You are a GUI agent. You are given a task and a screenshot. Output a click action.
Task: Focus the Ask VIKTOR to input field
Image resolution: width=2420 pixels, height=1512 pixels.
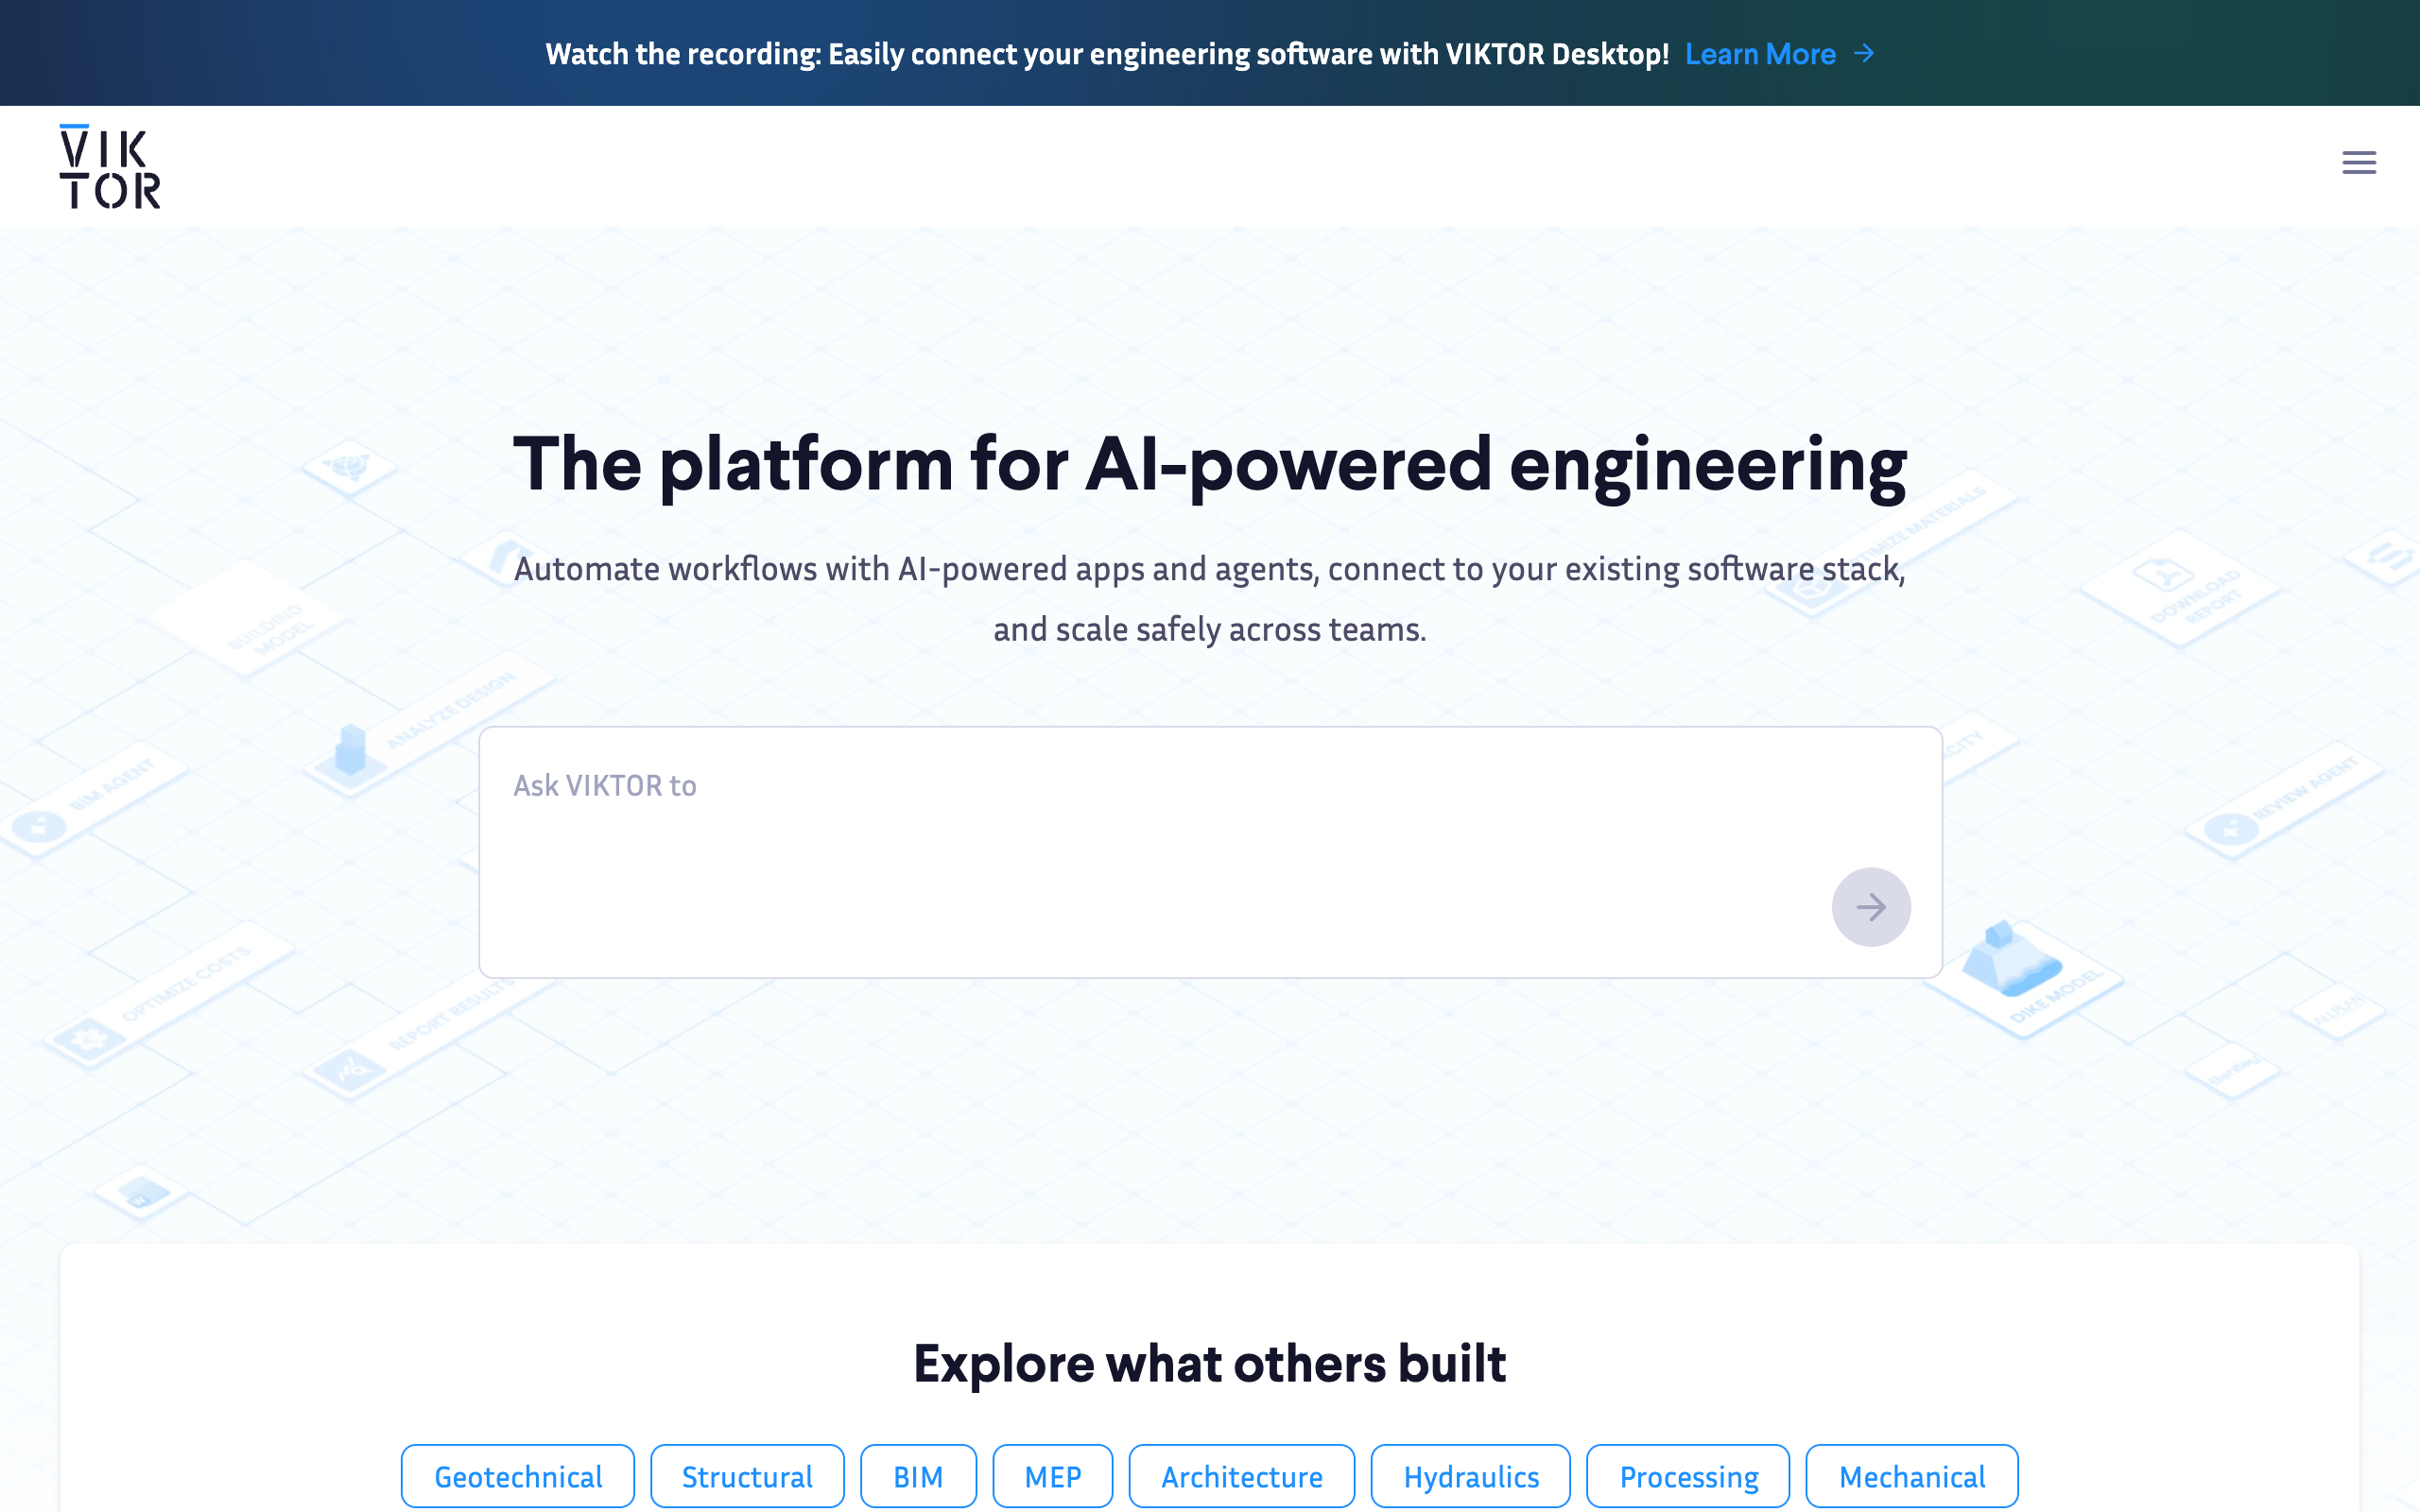1210,852
